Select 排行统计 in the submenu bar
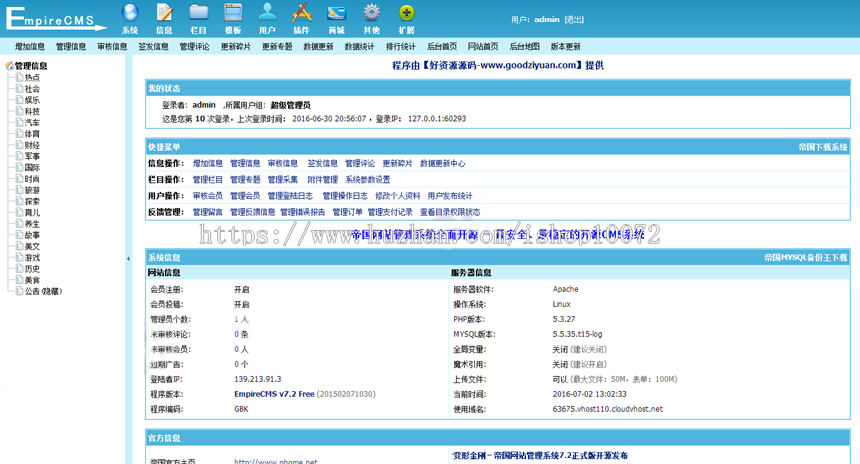Screen dimensions: 860x464 tap(400, 47)
